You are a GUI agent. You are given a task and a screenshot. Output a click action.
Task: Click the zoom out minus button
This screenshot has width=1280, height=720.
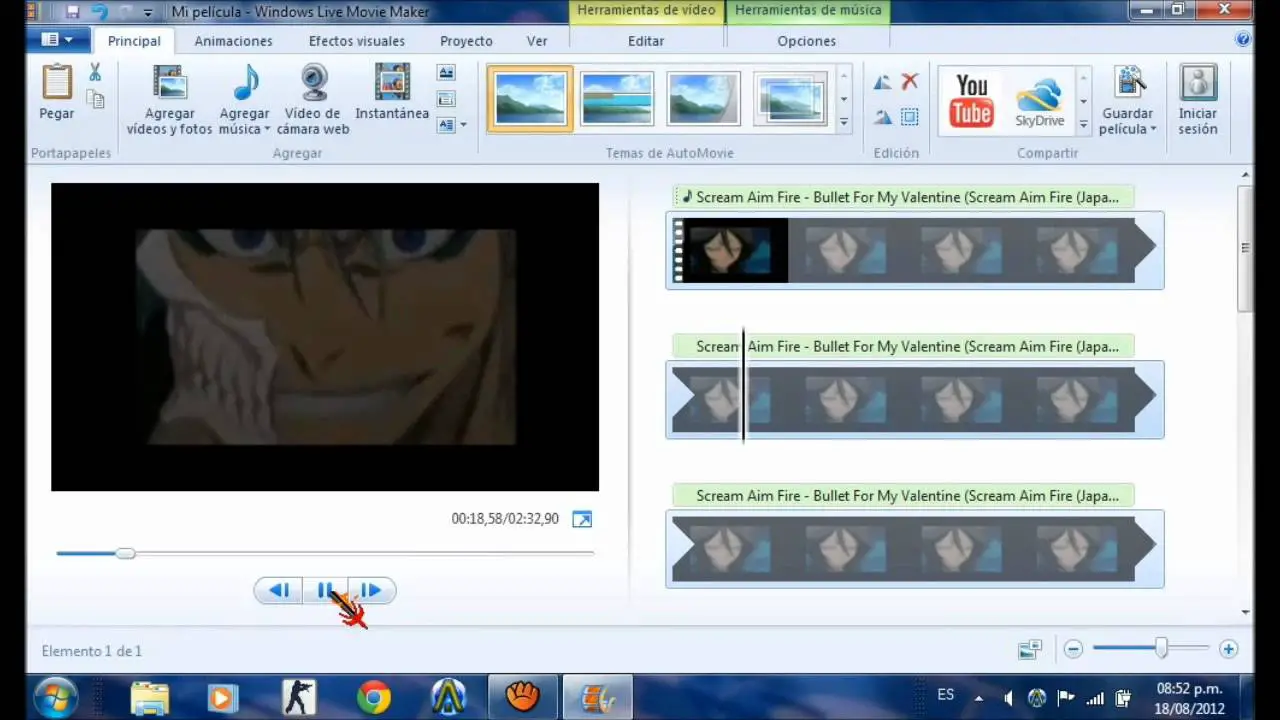pos(1073,649)
